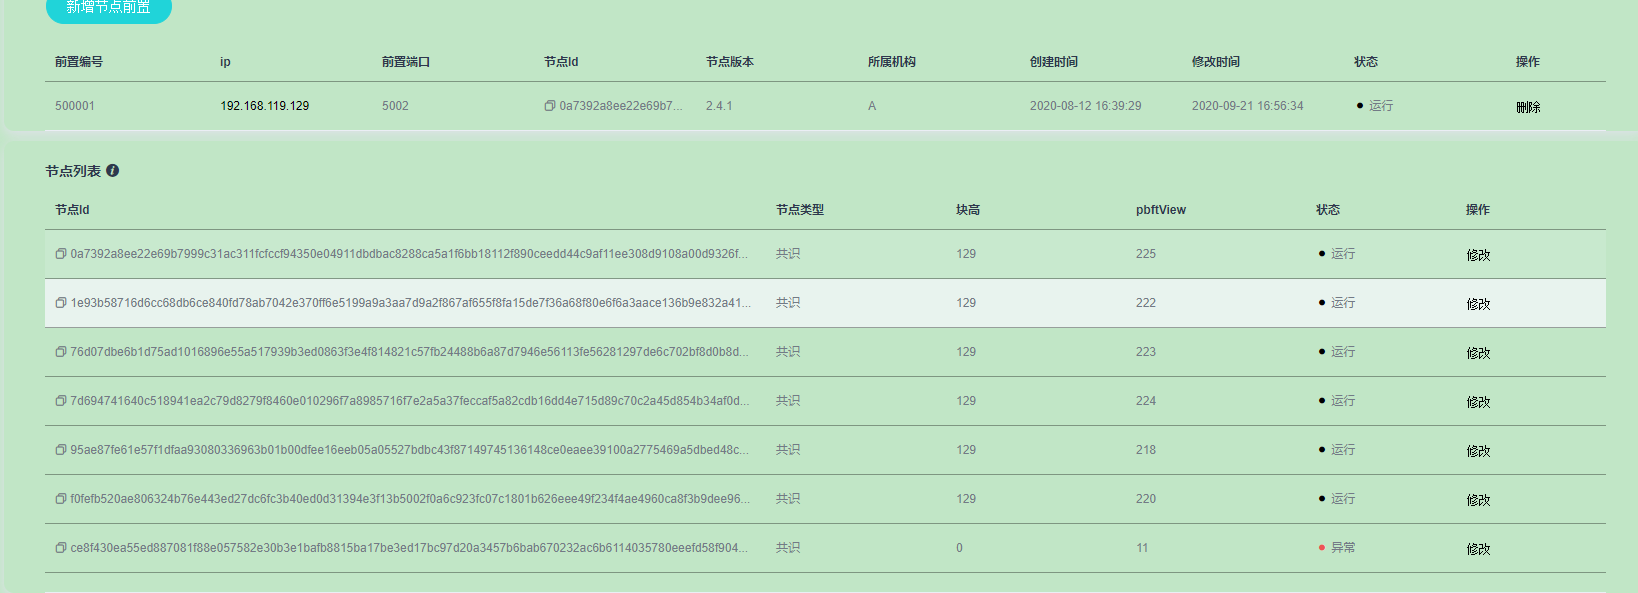Modify the abnormal node with pbftView 11
This screenshot has height=593, width=1638.
click(x=1478, y=549)
